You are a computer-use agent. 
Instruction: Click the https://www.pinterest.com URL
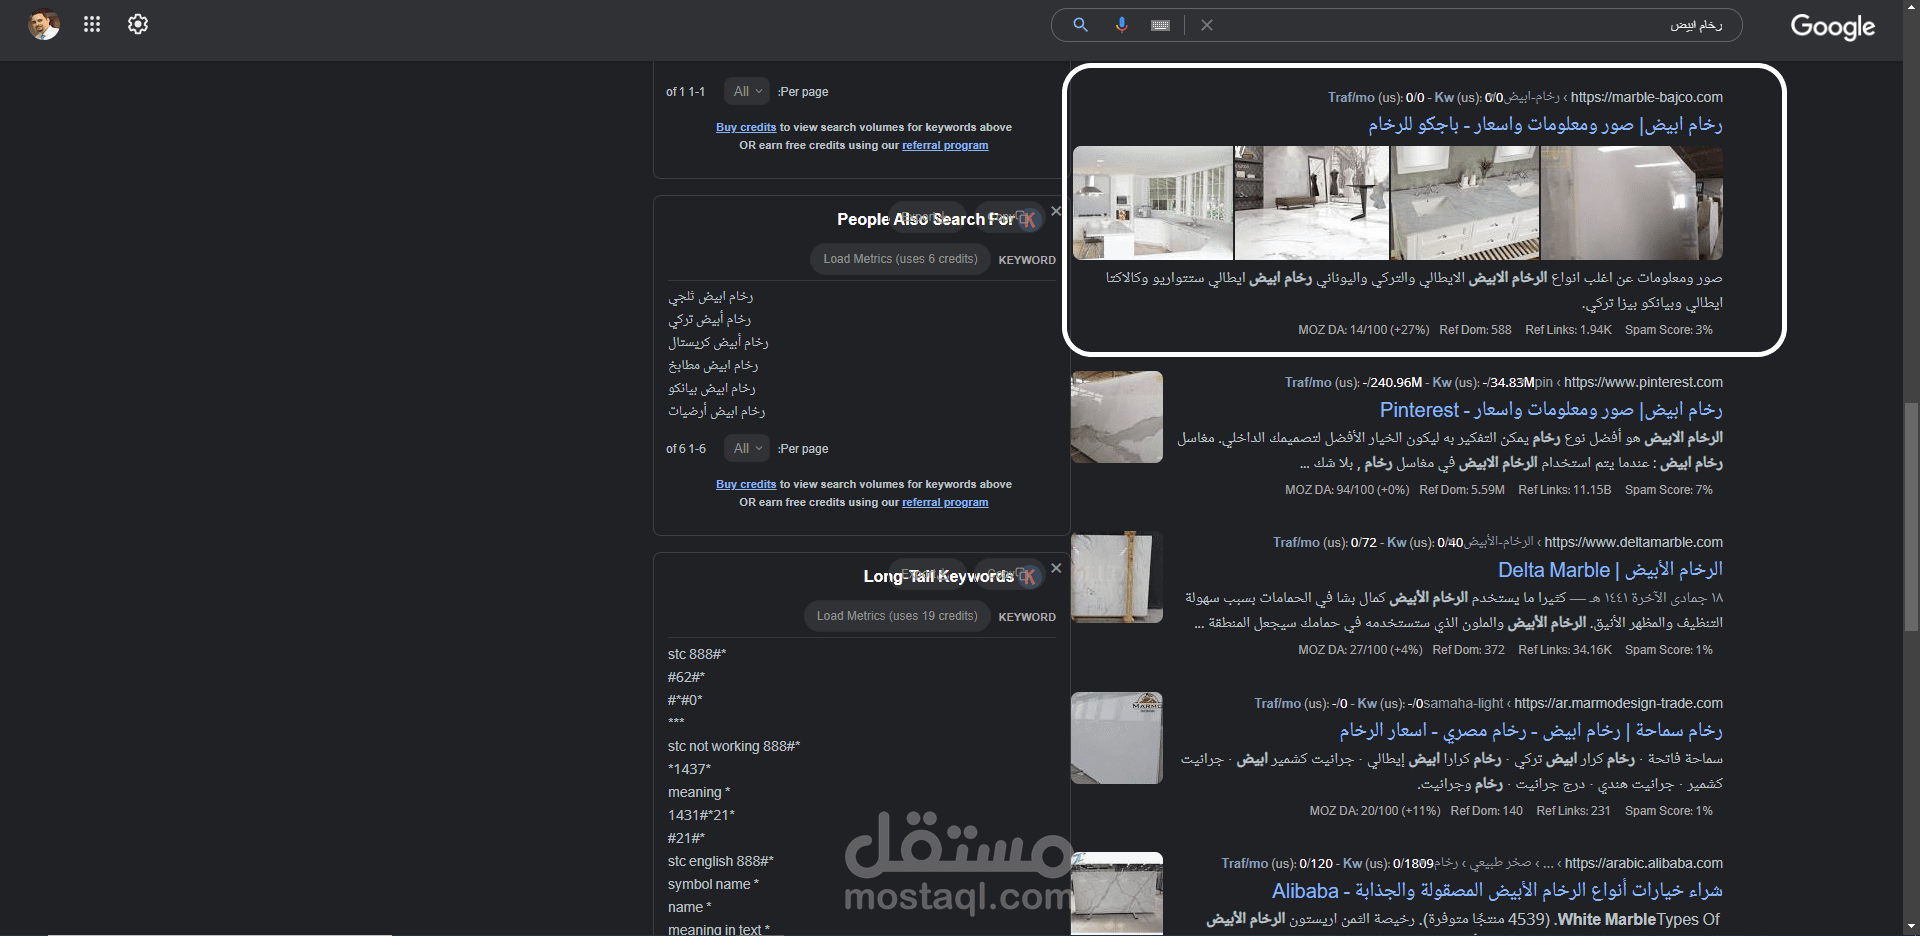pos(1643,382)
